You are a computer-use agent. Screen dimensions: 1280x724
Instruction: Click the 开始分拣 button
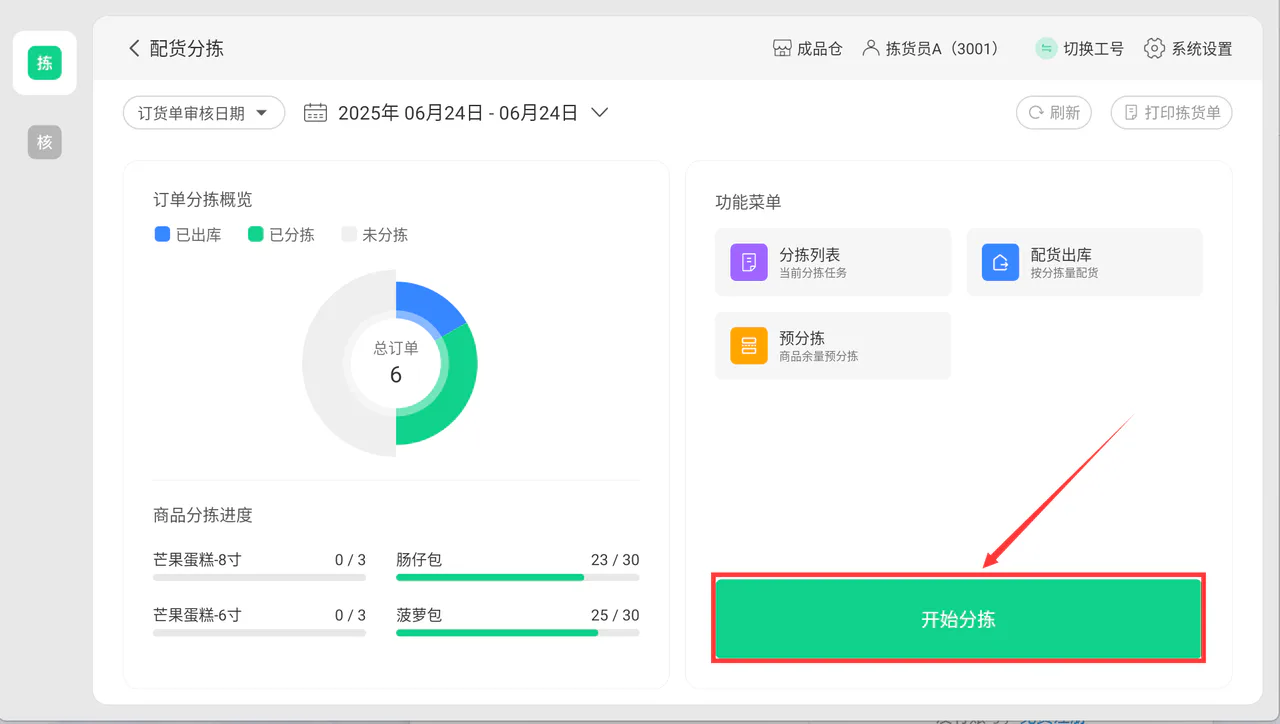pyautogui.click(x=958, y=619)
